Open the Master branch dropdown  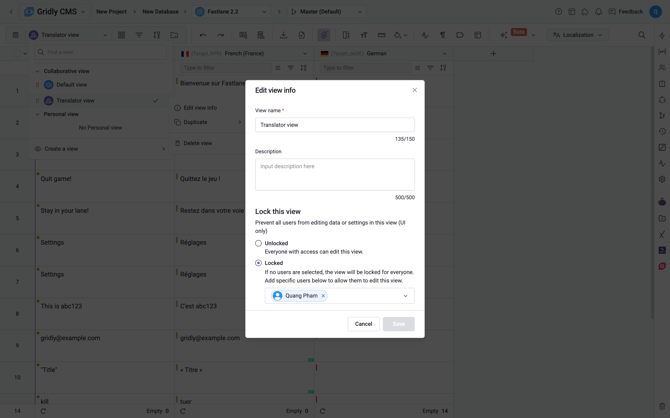pyautogui.click(x=320, y=12)
